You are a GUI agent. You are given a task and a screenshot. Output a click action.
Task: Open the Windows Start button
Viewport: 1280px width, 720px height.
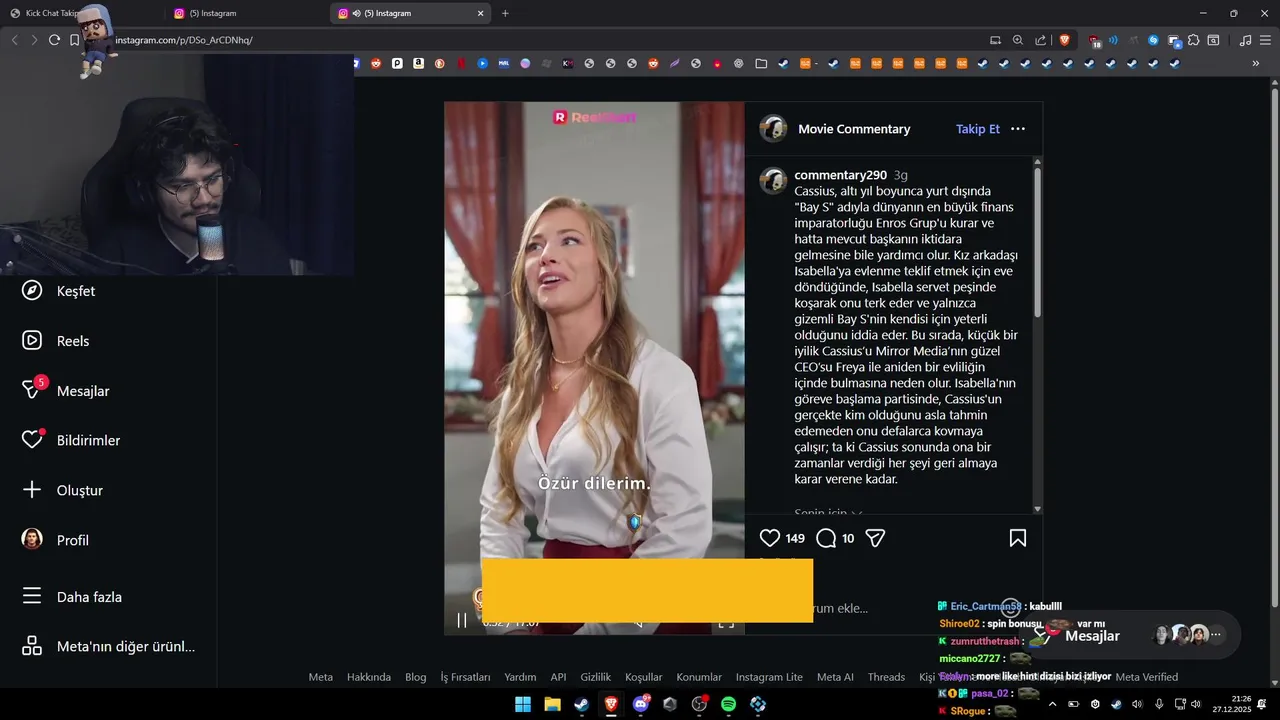tap(523, 704)
